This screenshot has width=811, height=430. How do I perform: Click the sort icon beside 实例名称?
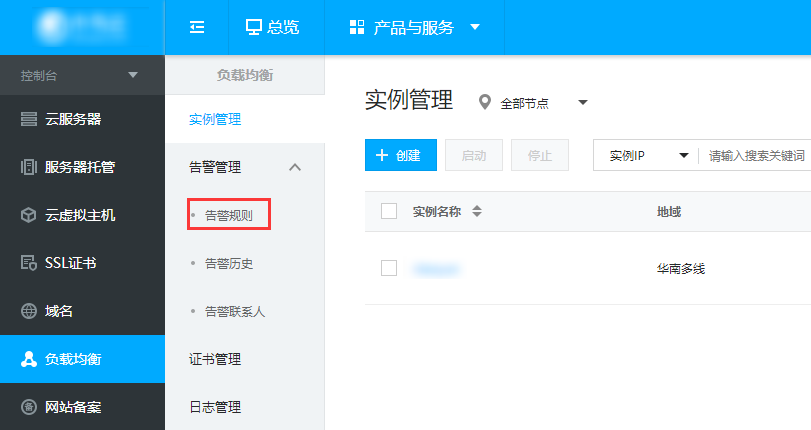click(477, 211)
